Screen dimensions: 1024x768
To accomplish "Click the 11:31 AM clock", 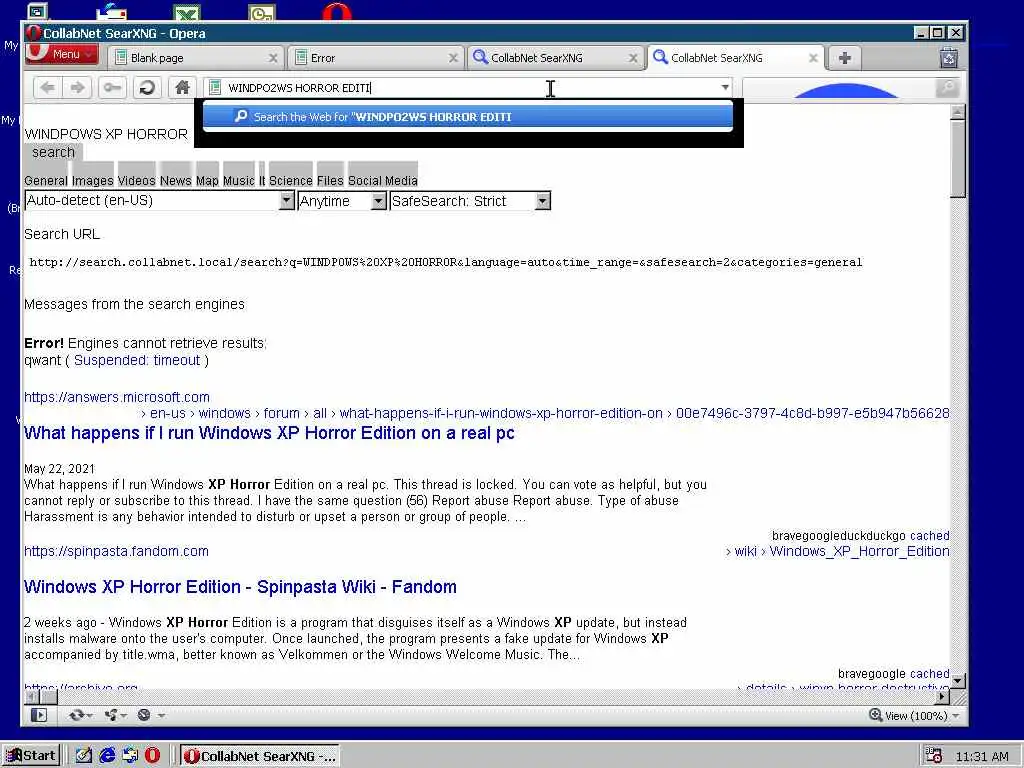I will pos(982,756).
